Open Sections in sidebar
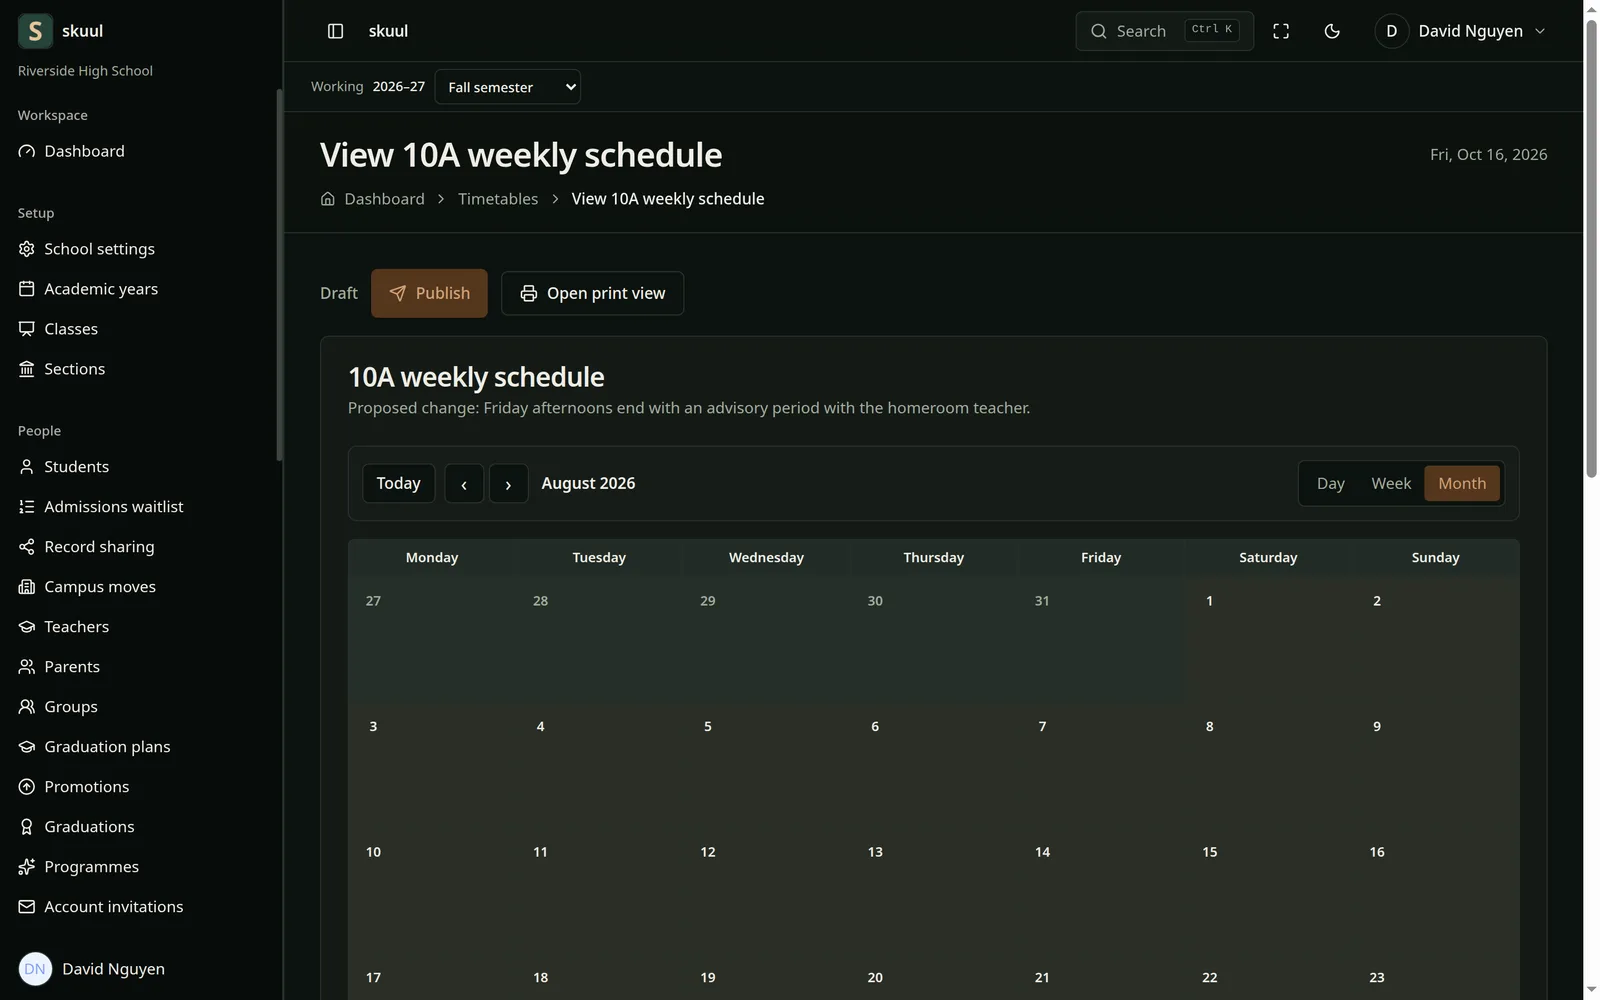1600x1000 pixels. click(140, 369)
